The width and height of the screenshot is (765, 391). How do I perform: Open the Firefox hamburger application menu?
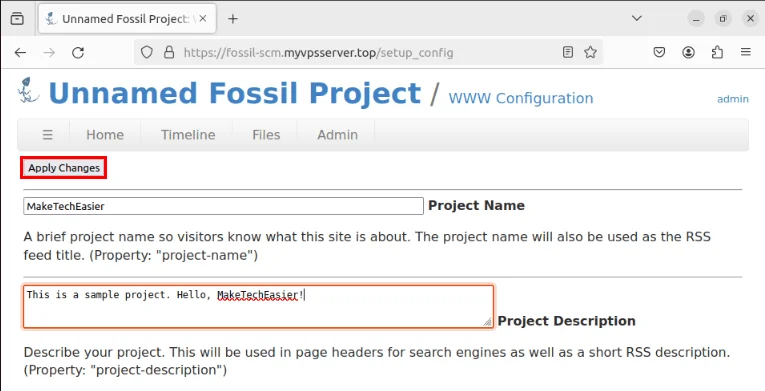(745, 52)
